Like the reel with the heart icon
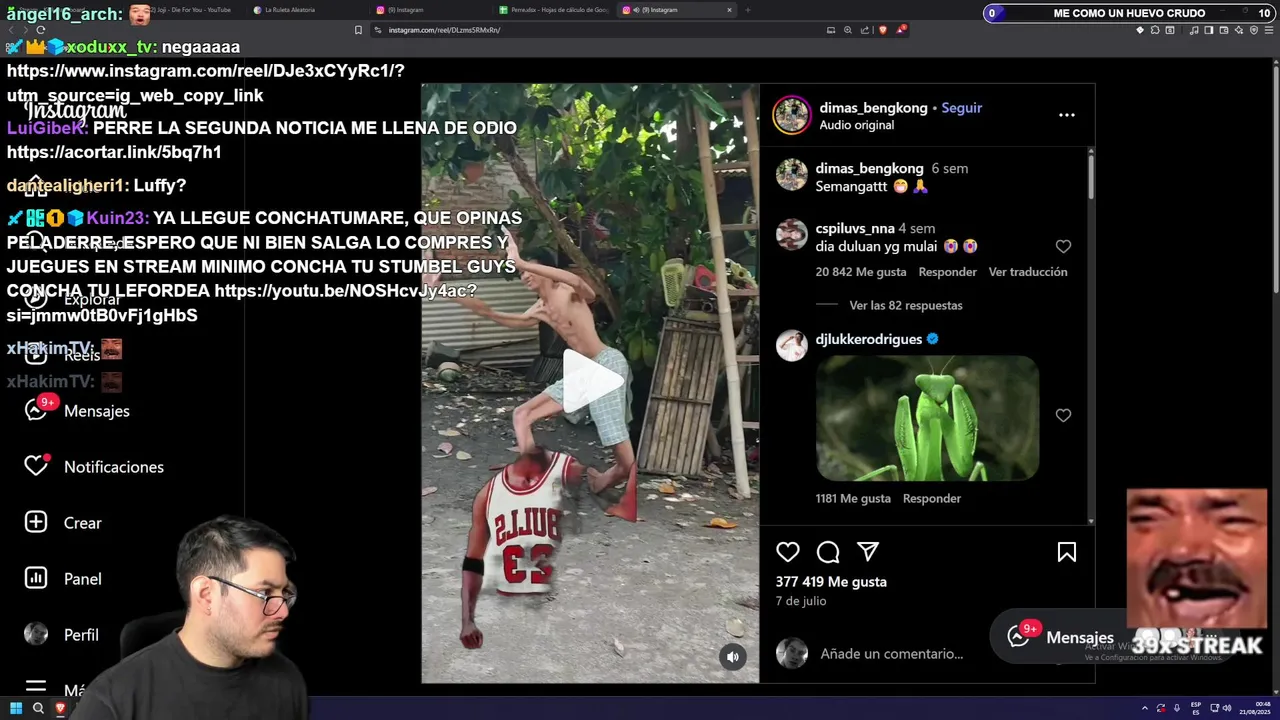1280x720 pixels. click(788, 552)
